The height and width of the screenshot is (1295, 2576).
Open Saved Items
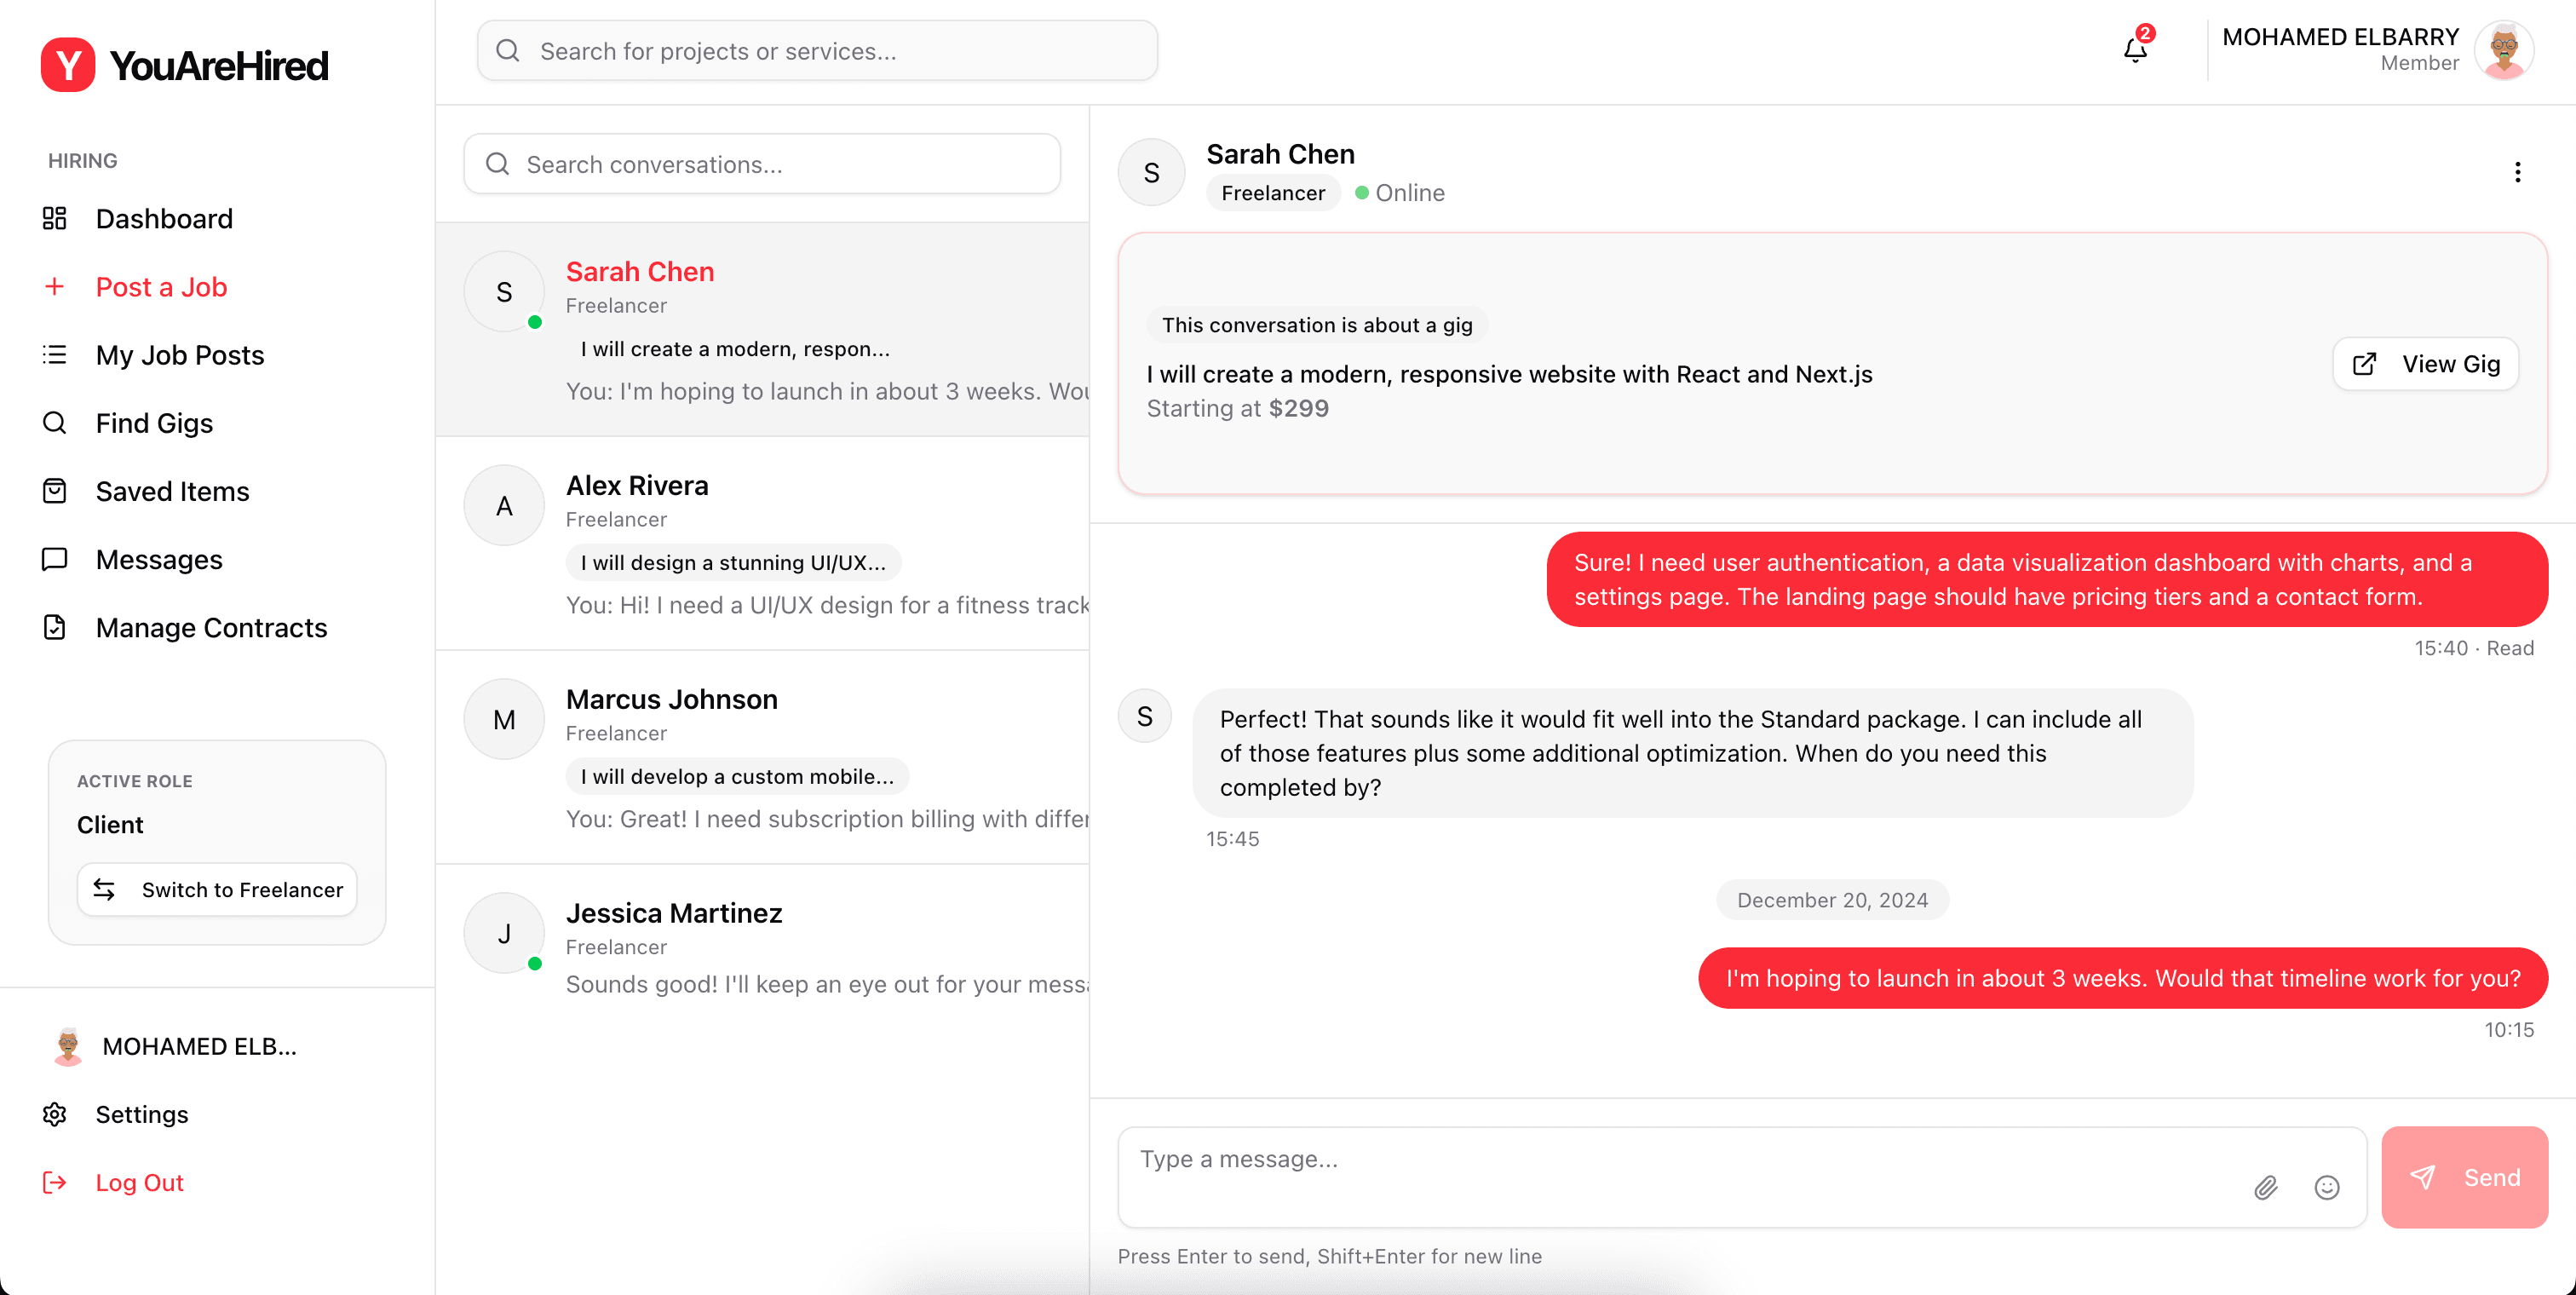pos(172,491)
